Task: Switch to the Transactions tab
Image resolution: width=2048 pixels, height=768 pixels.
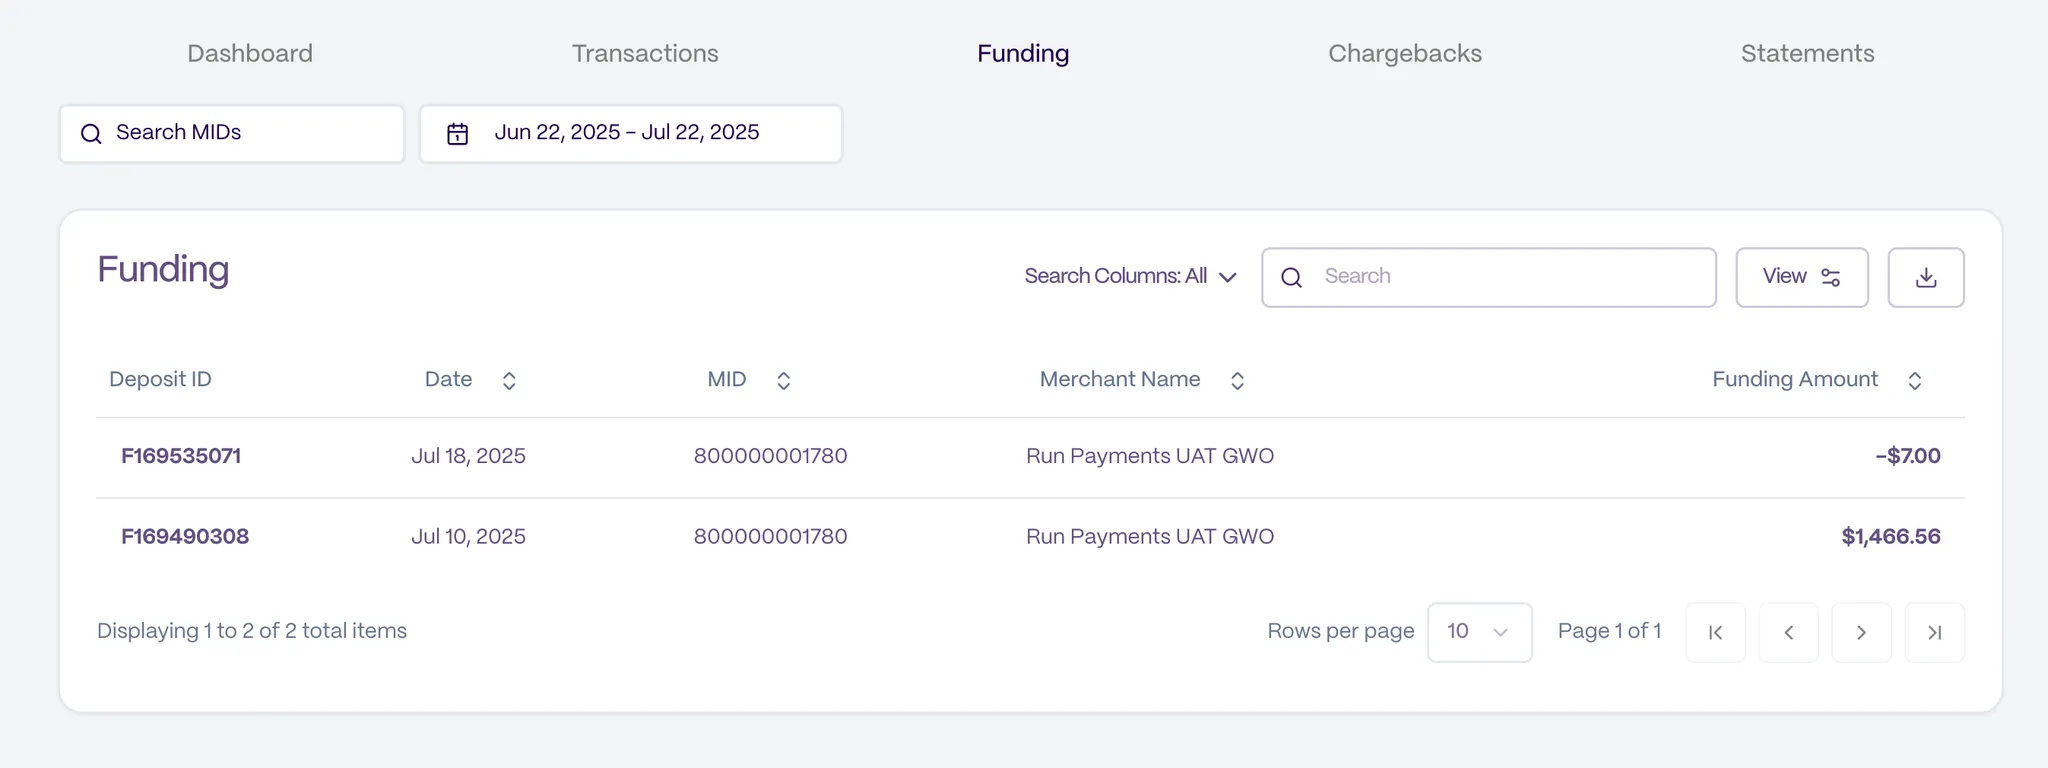Action: 645,54
